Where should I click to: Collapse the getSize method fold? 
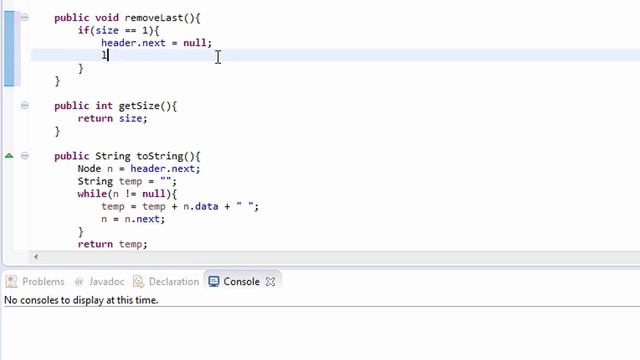click(24, 105)
